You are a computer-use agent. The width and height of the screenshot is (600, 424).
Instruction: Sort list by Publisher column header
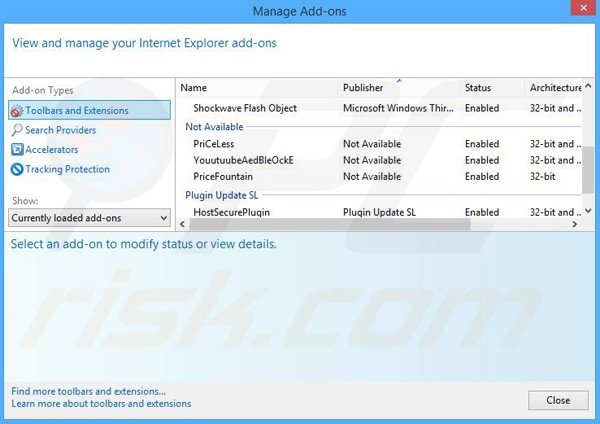pyautogui.click(x=398, y=88)
